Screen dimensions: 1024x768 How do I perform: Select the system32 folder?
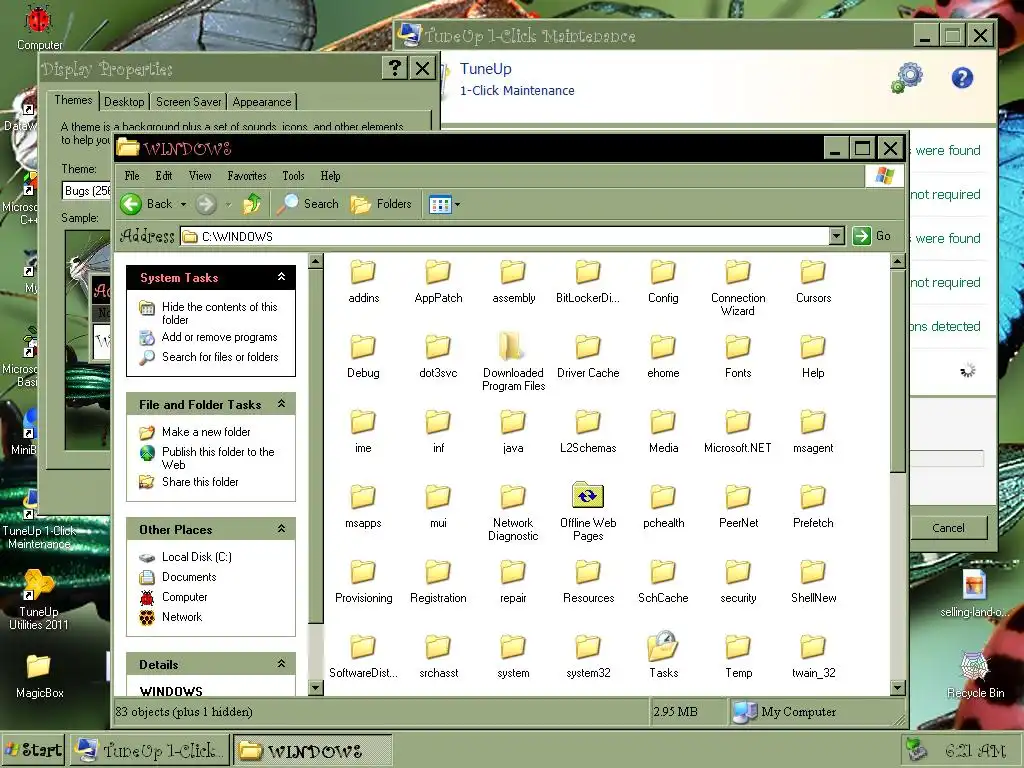click(x=588, y=657)
